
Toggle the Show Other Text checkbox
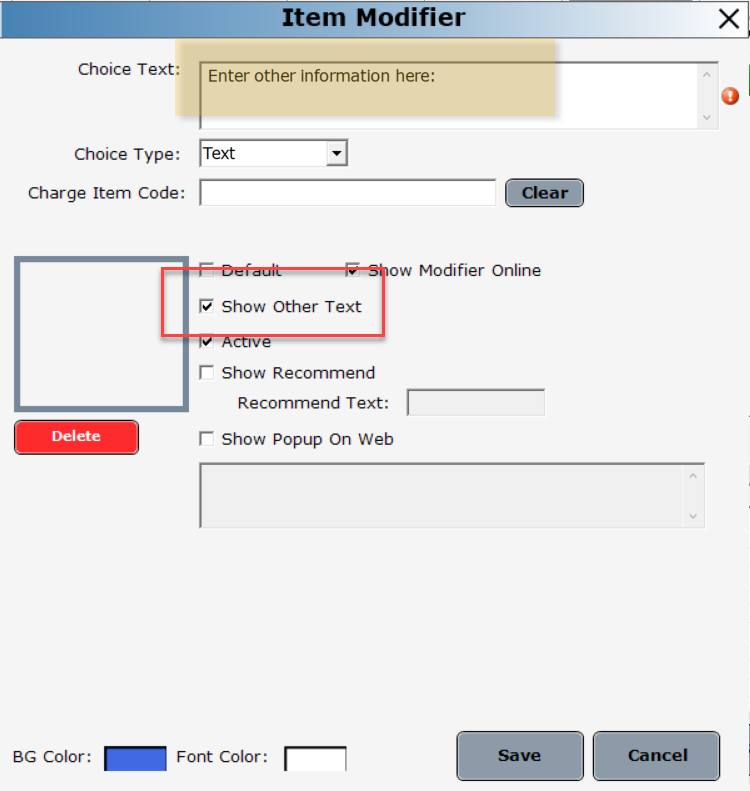pyautogui.click(x=207, y=307)
